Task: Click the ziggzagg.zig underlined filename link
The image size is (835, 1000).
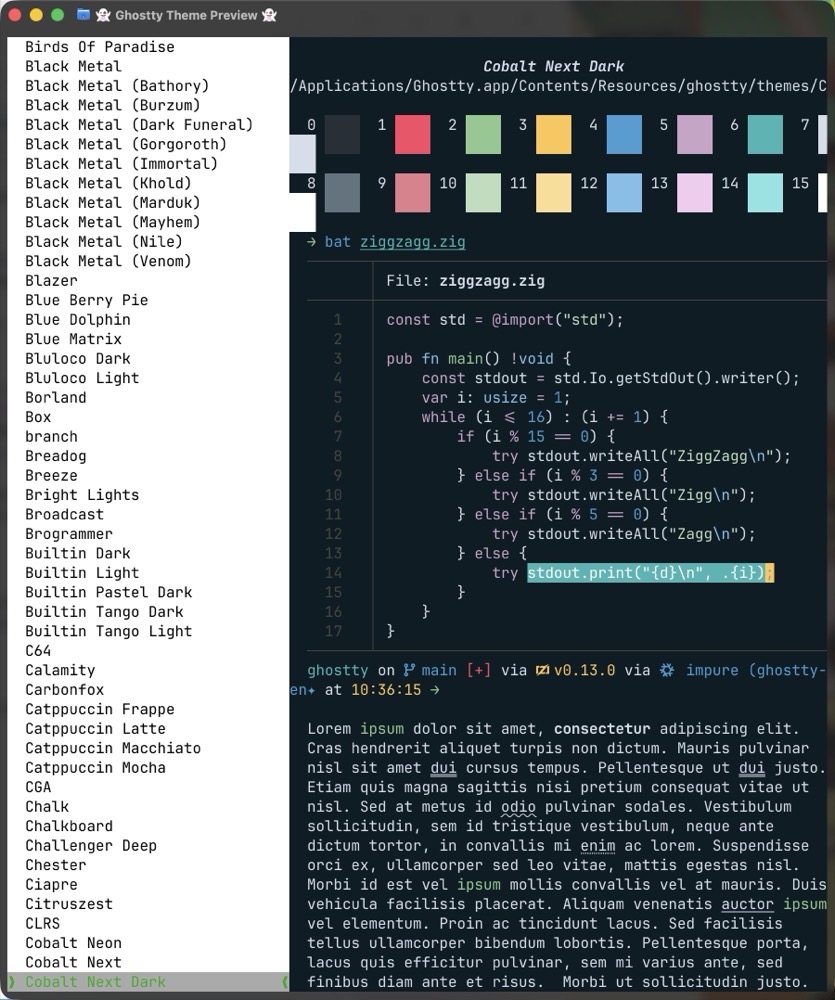Action: pos(413,242)
